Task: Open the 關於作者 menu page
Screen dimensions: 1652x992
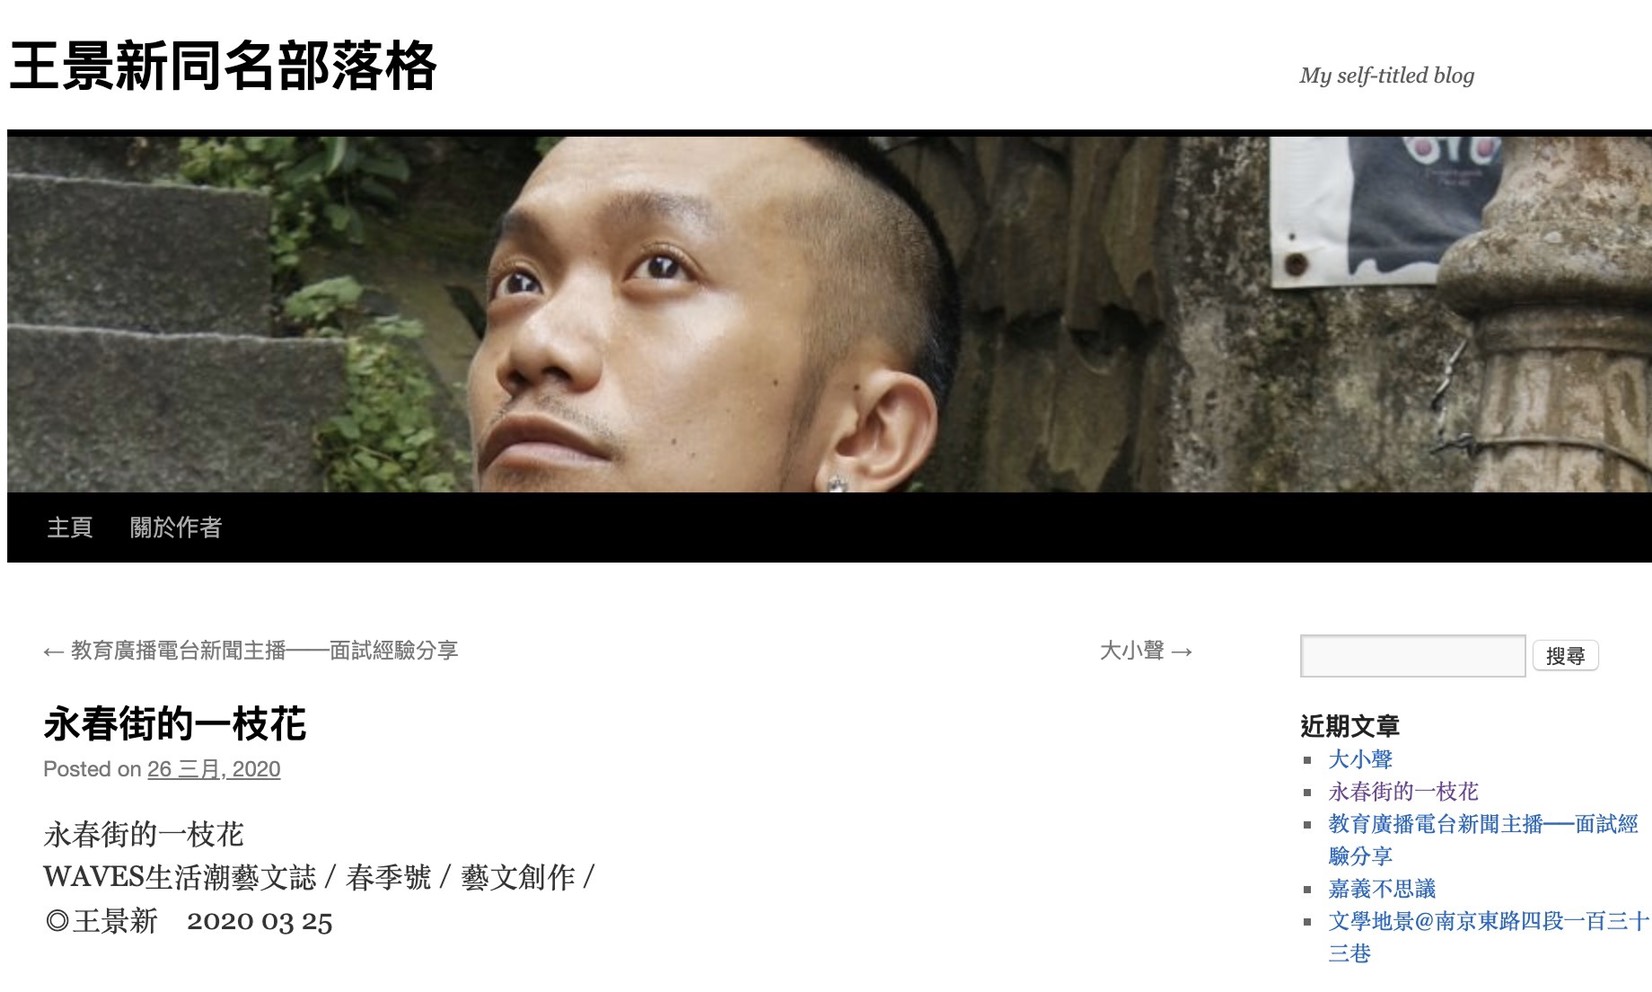Action: tap(176, 527)
